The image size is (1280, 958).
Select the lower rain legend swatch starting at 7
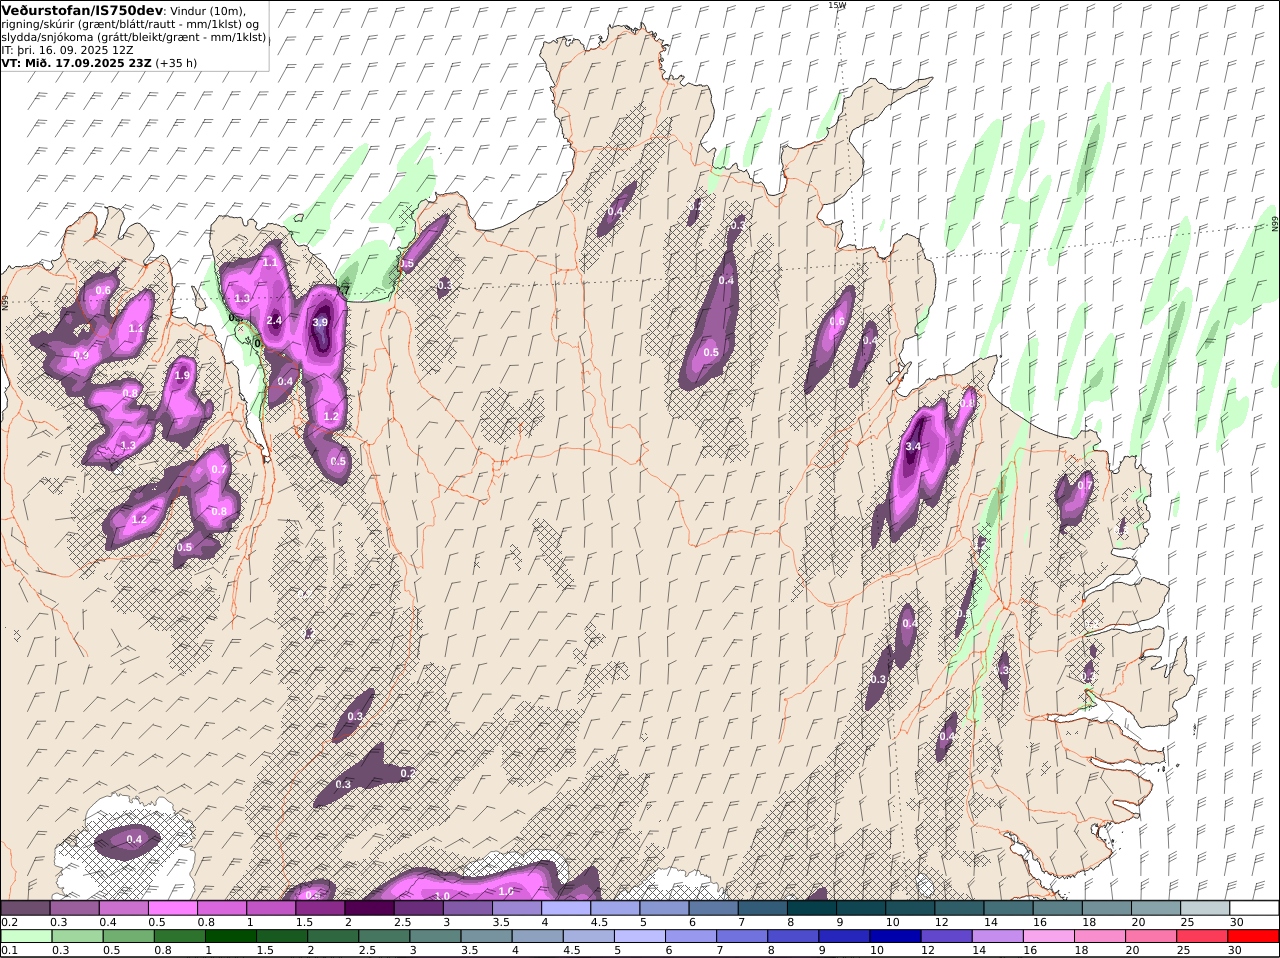click(x=741, y=937)
